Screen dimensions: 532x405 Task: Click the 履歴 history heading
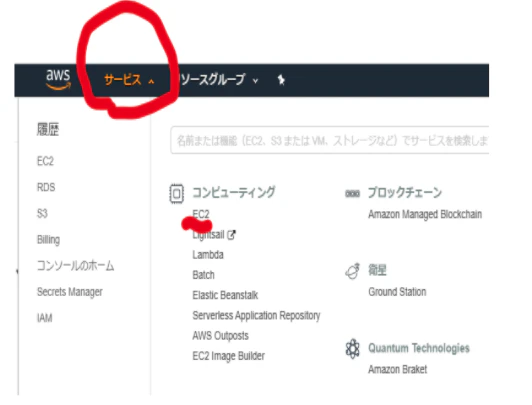click(48, 129)
